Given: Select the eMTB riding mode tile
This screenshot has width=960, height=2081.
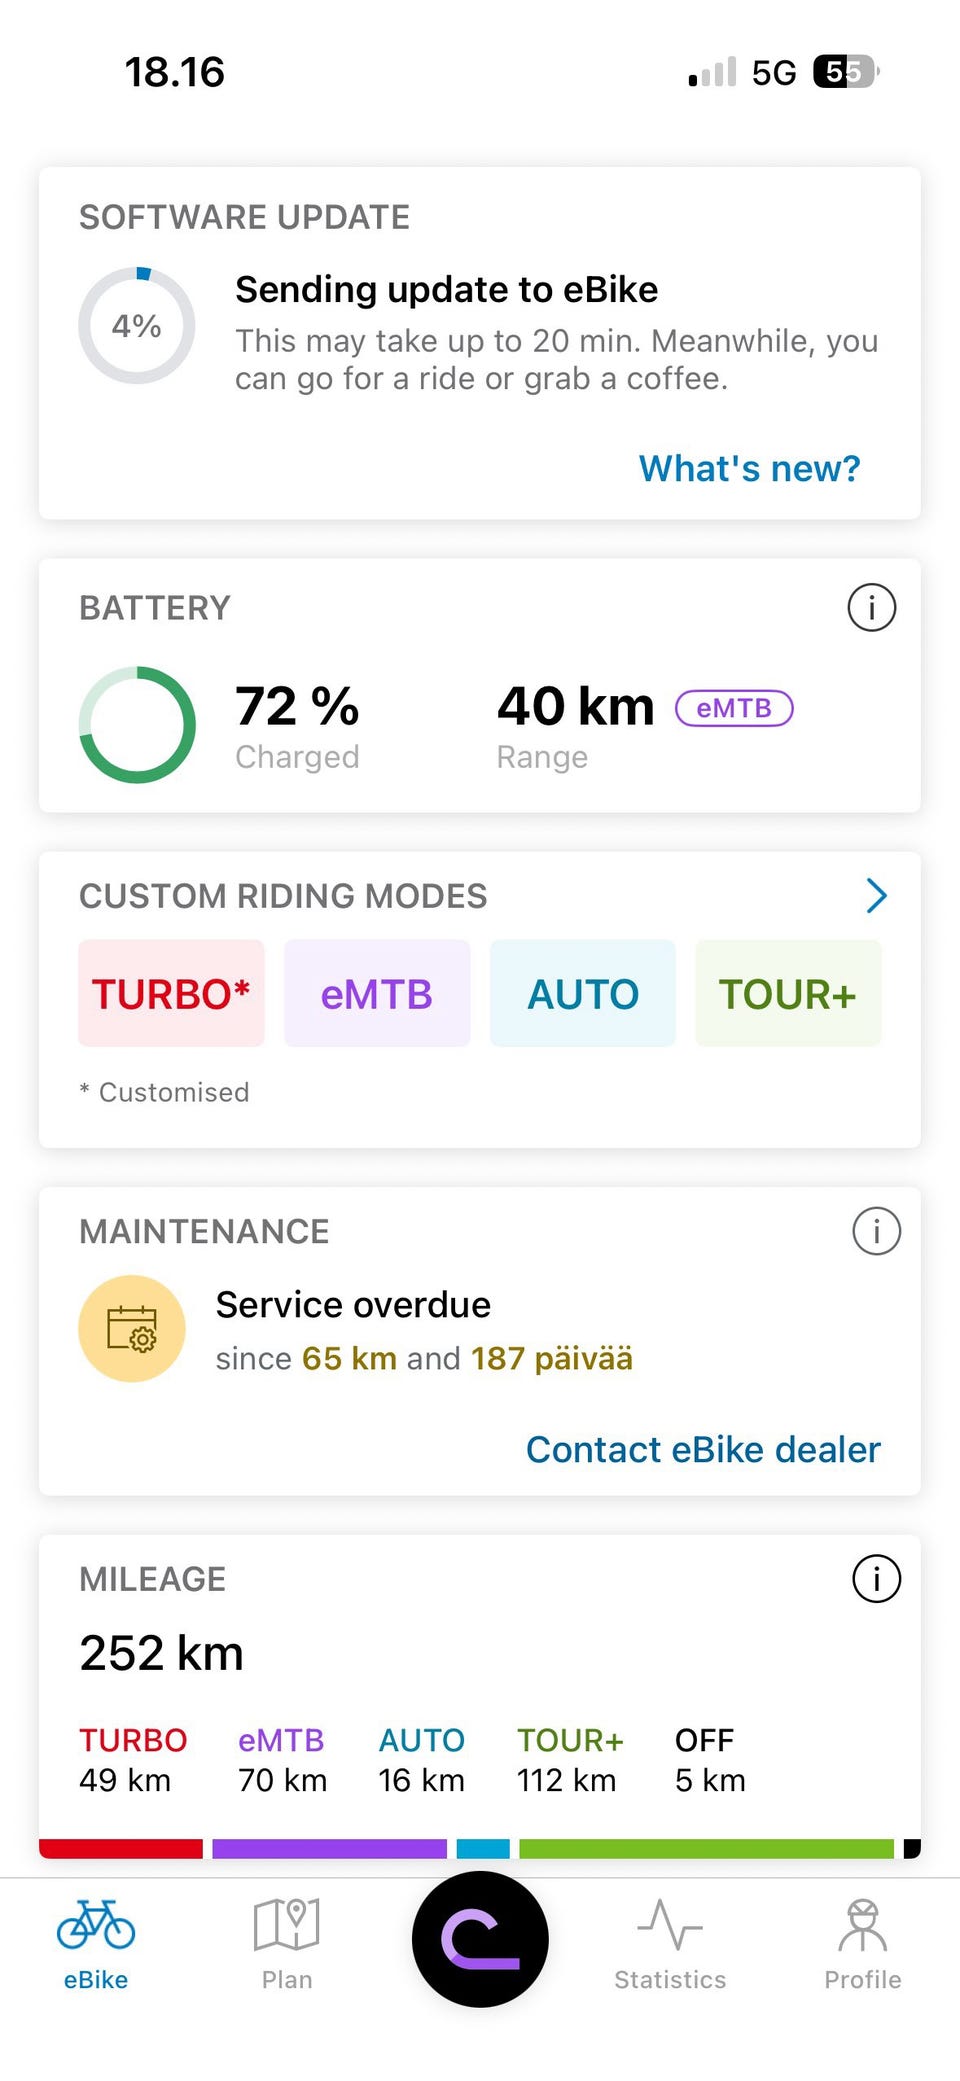Looking at the screenshot, I should (377, 994).
